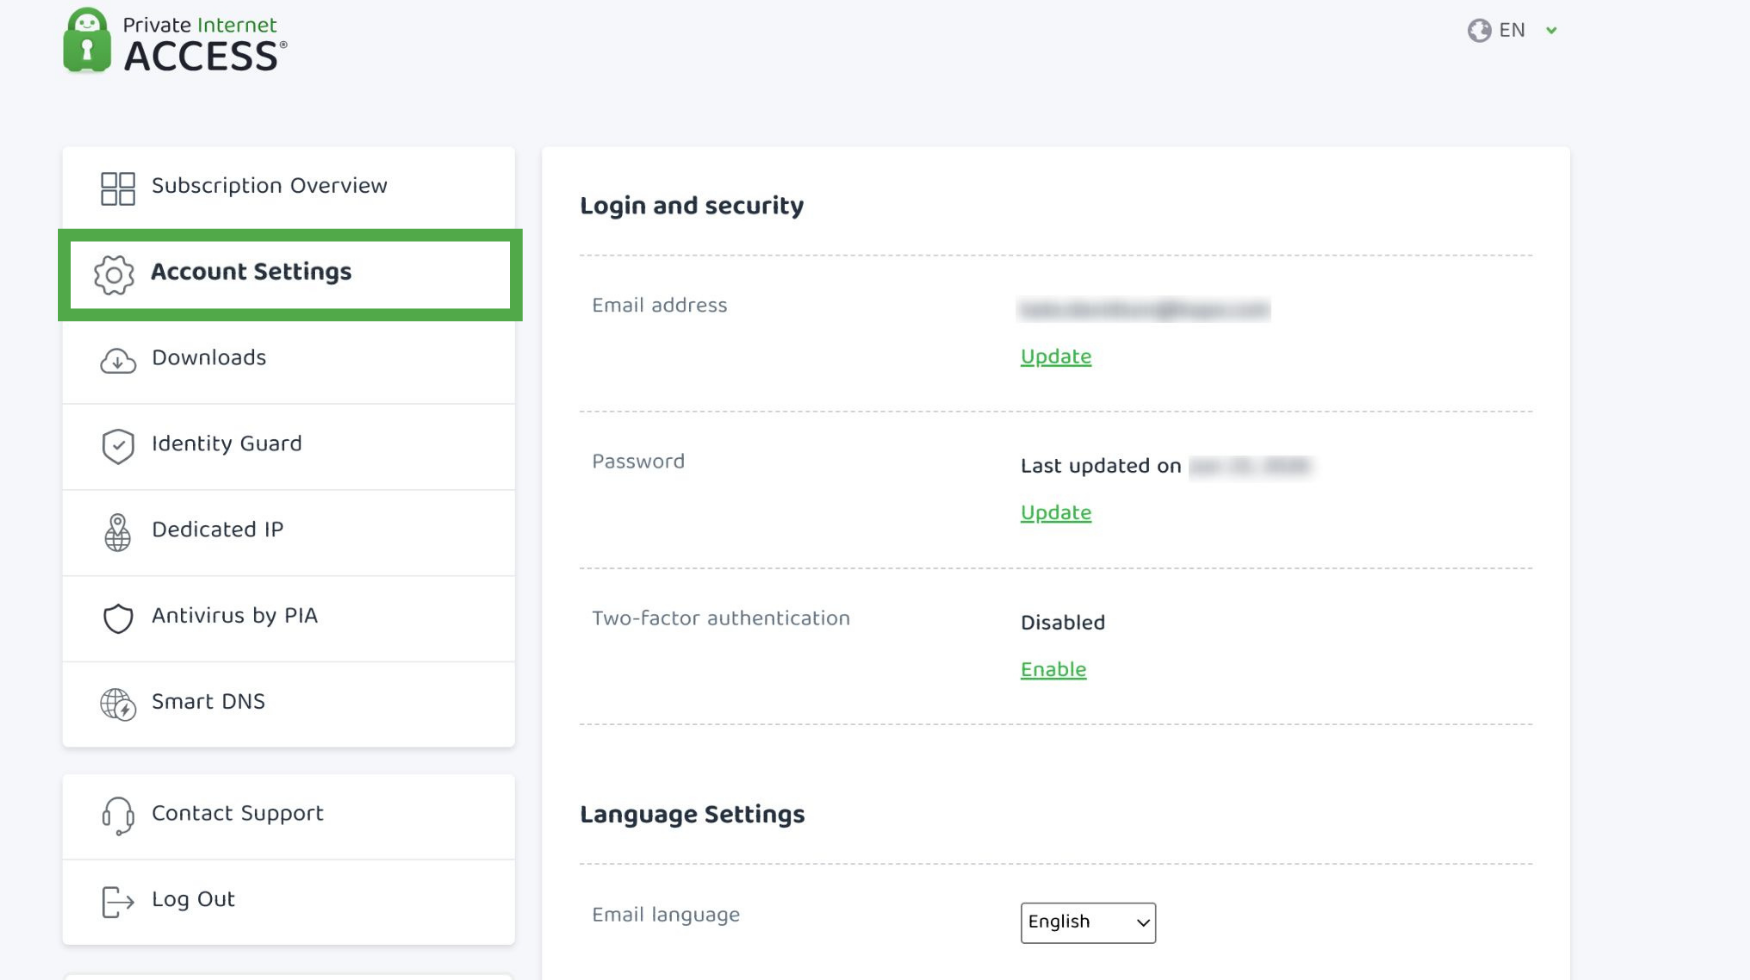Go to the Downloads section
Viewport: 1750px width, 980px height.
(x=289, y=360)
